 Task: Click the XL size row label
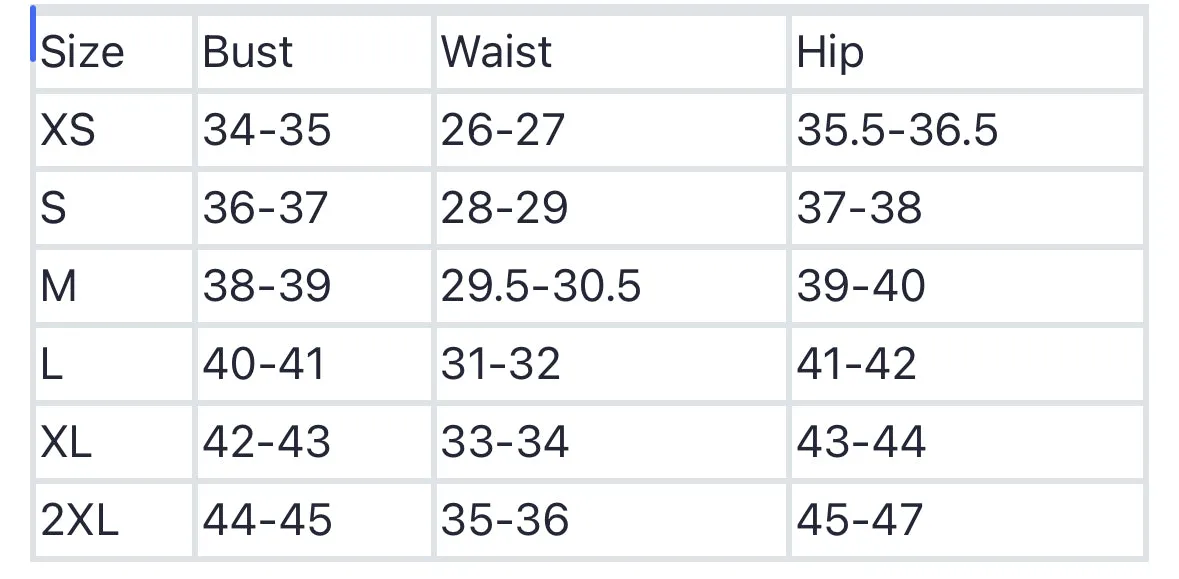(66, 441)
